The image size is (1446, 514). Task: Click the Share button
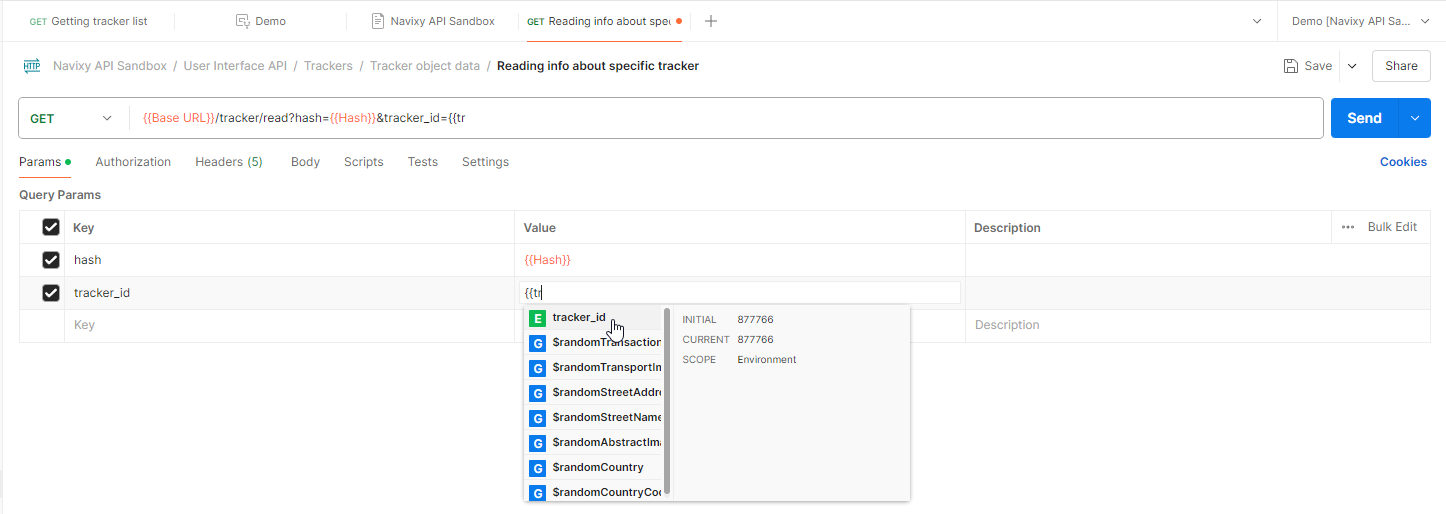1401,66
